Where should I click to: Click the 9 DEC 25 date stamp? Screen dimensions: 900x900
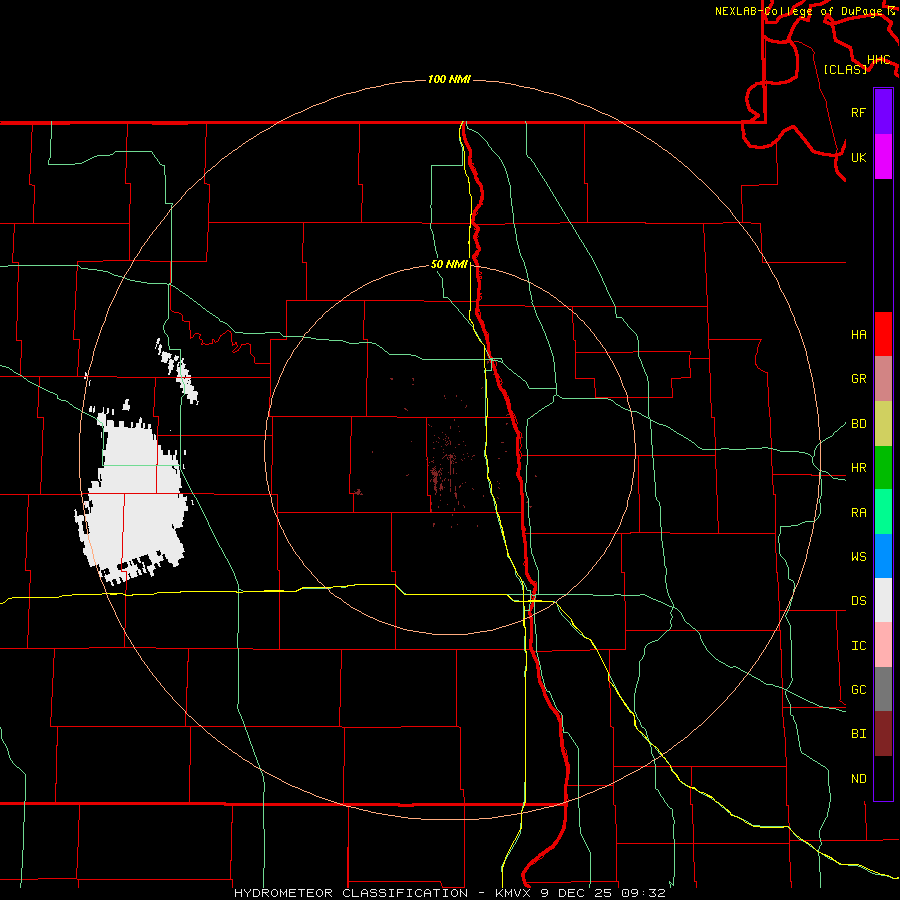coord(577,893)
